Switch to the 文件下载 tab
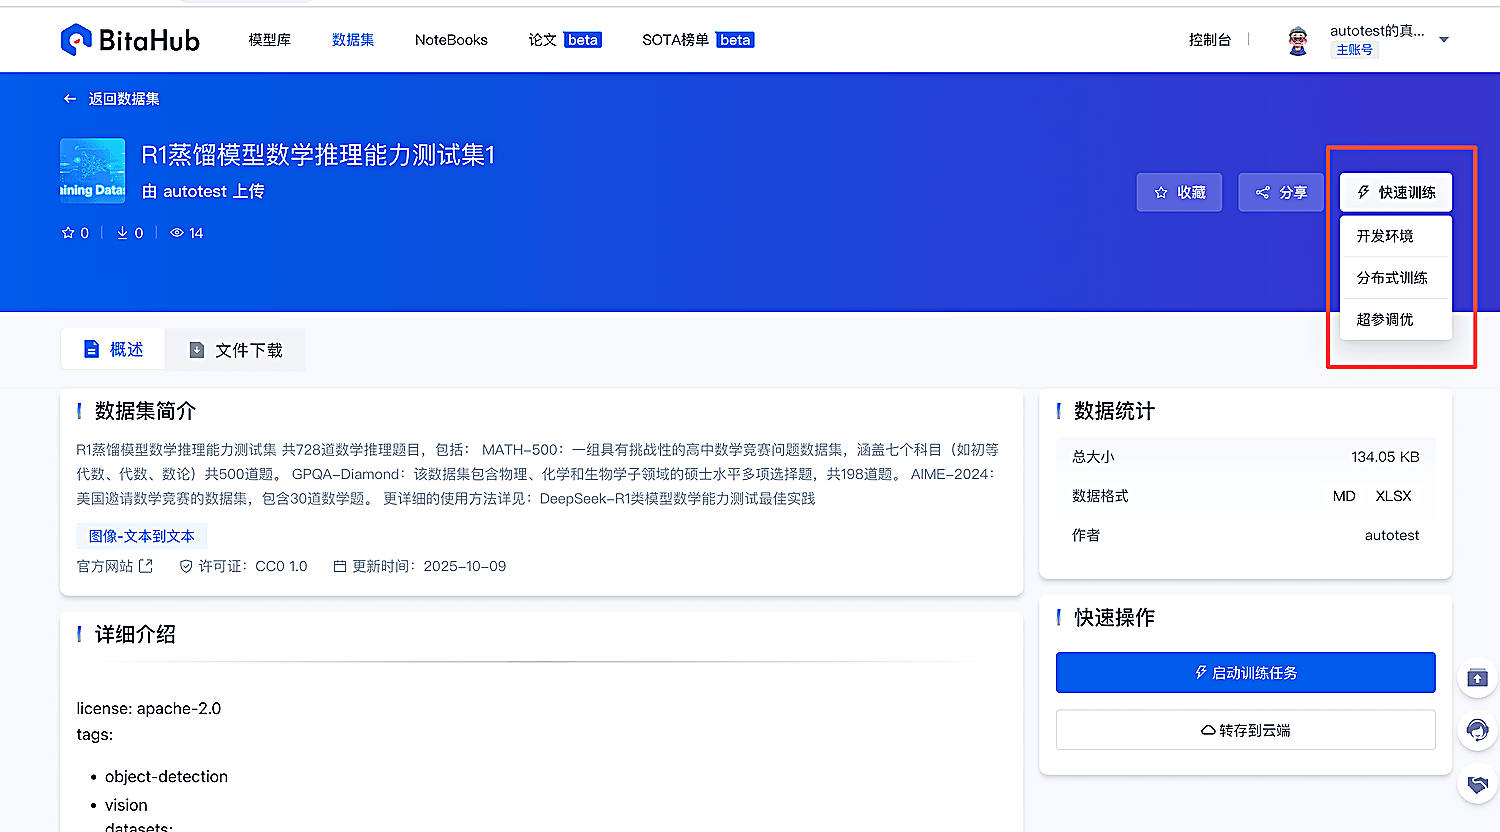 [236, 350]
